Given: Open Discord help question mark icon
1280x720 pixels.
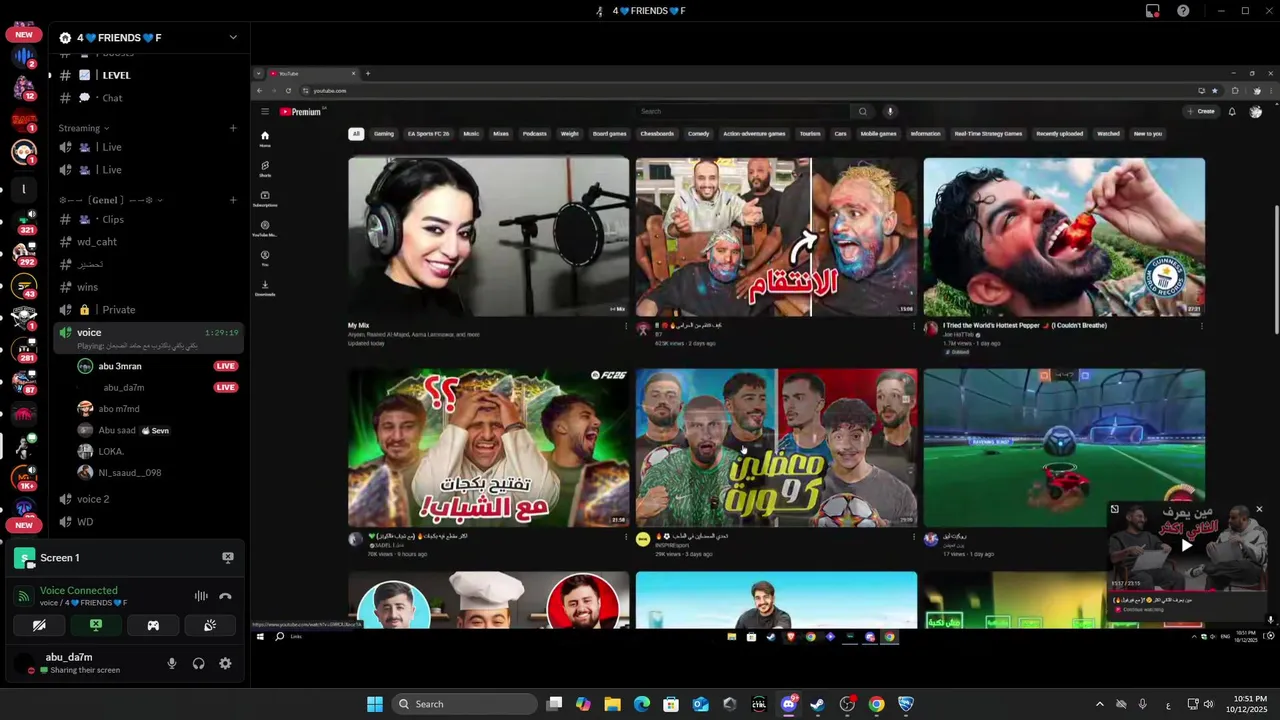Looking at the screenshot, I should point(1183,11).
